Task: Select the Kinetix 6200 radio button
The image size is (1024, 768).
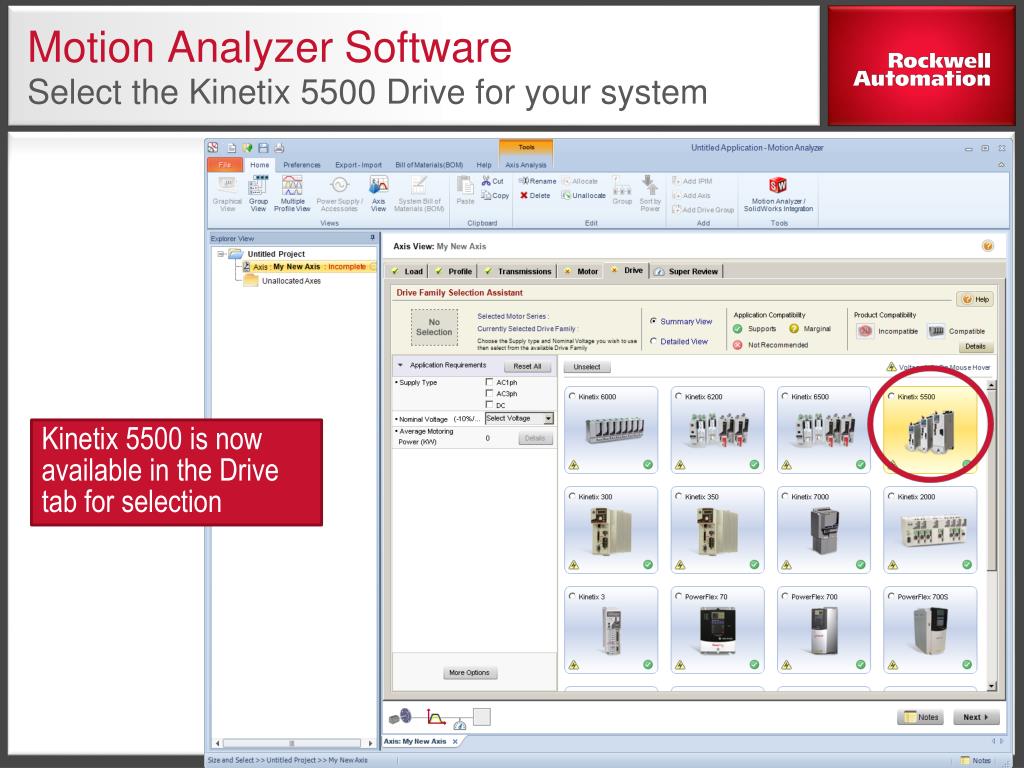Action: coord(679,396)
